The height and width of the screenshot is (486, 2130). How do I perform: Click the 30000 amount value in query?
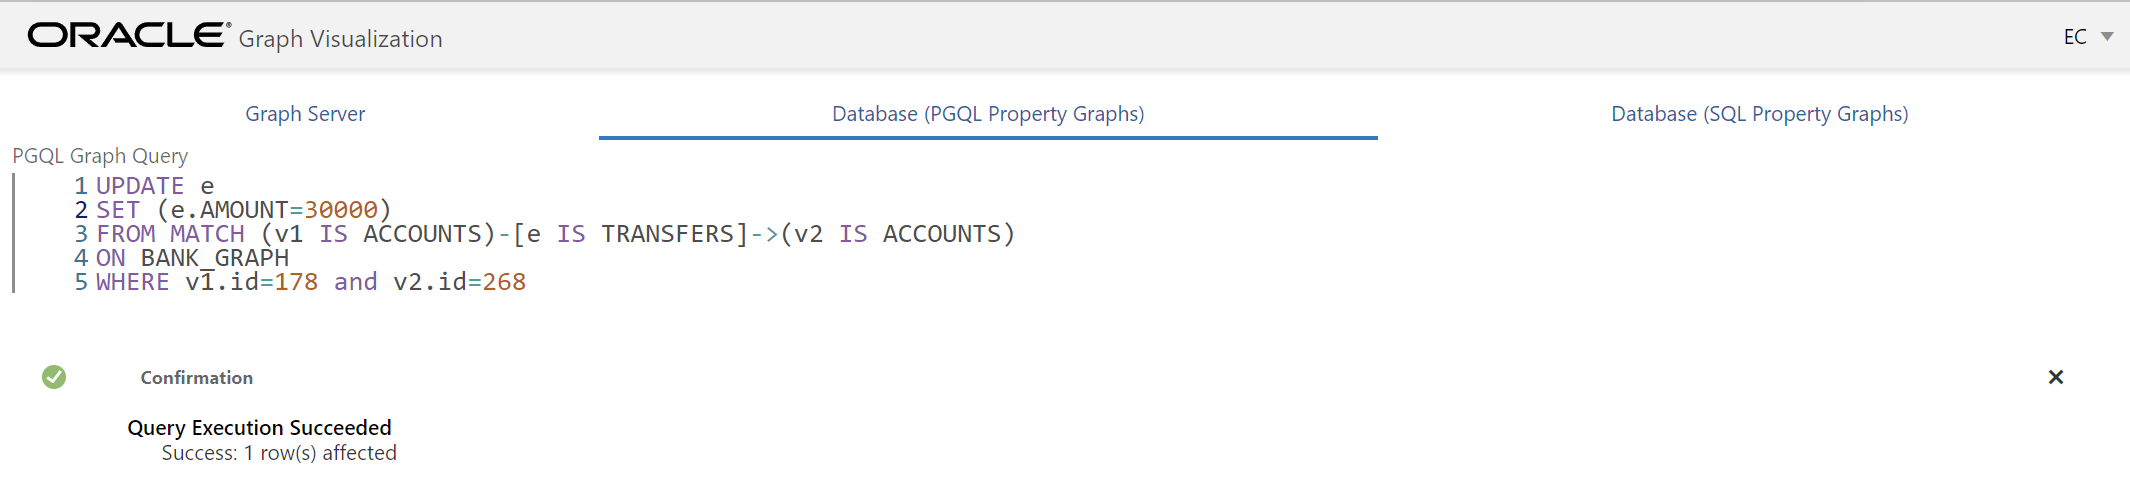click(341, 210)
